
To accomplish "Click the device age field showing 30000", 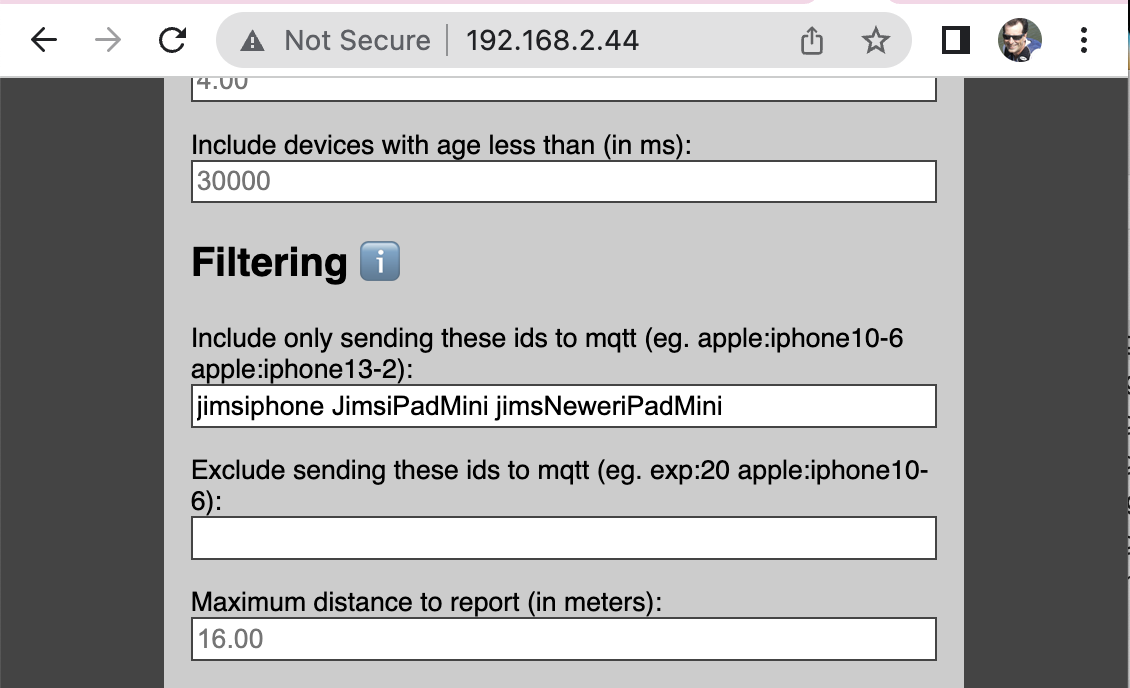I will coord(563,181).
